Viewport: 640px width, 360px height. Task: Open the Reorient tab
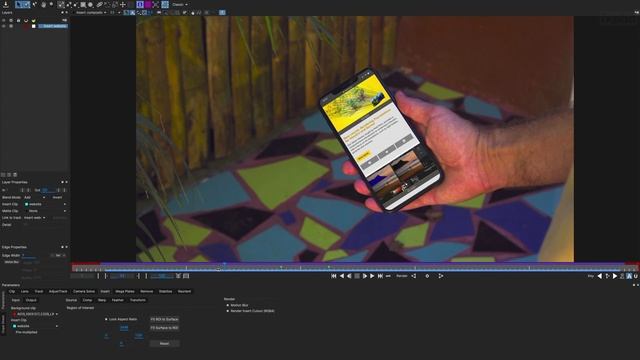tap(184, 291)
